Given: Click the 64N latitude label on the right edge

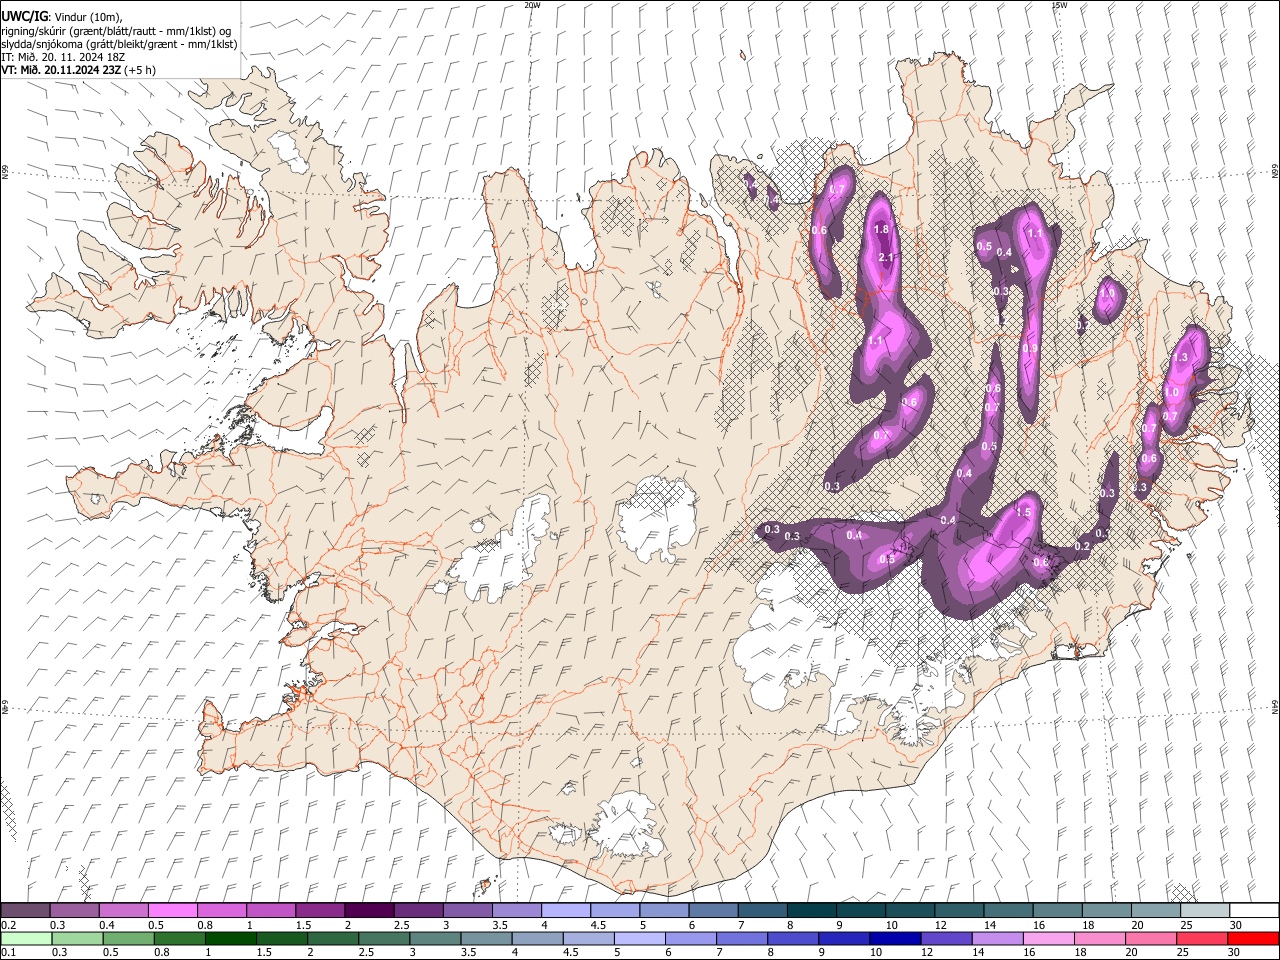Looking at the screenshot, I should (x=1275, y=706).
